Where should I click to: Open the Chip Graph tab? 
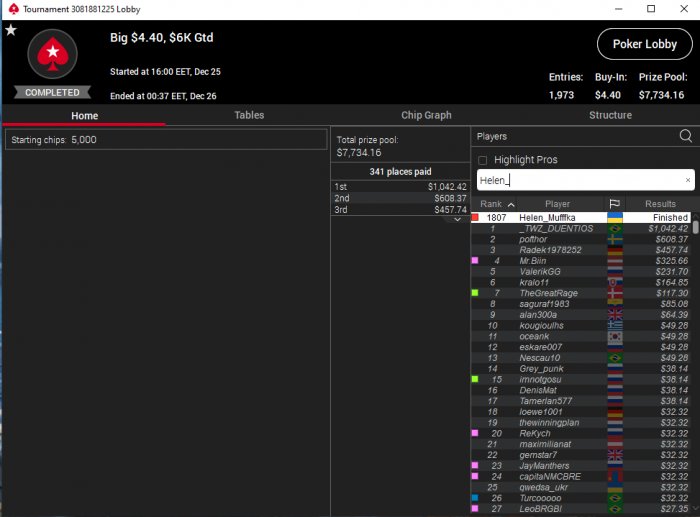pyautogui.click(x=426, y=115)
